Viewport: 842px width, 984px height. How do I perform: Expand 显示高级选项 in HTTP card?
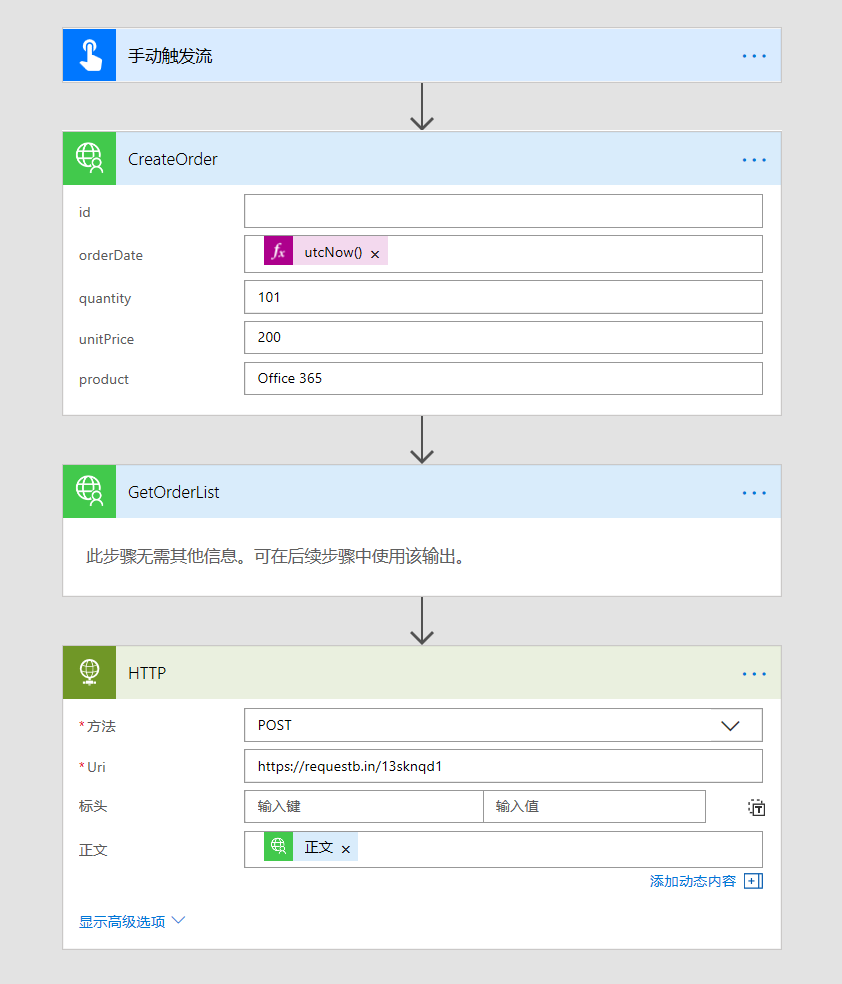point(132,922)
